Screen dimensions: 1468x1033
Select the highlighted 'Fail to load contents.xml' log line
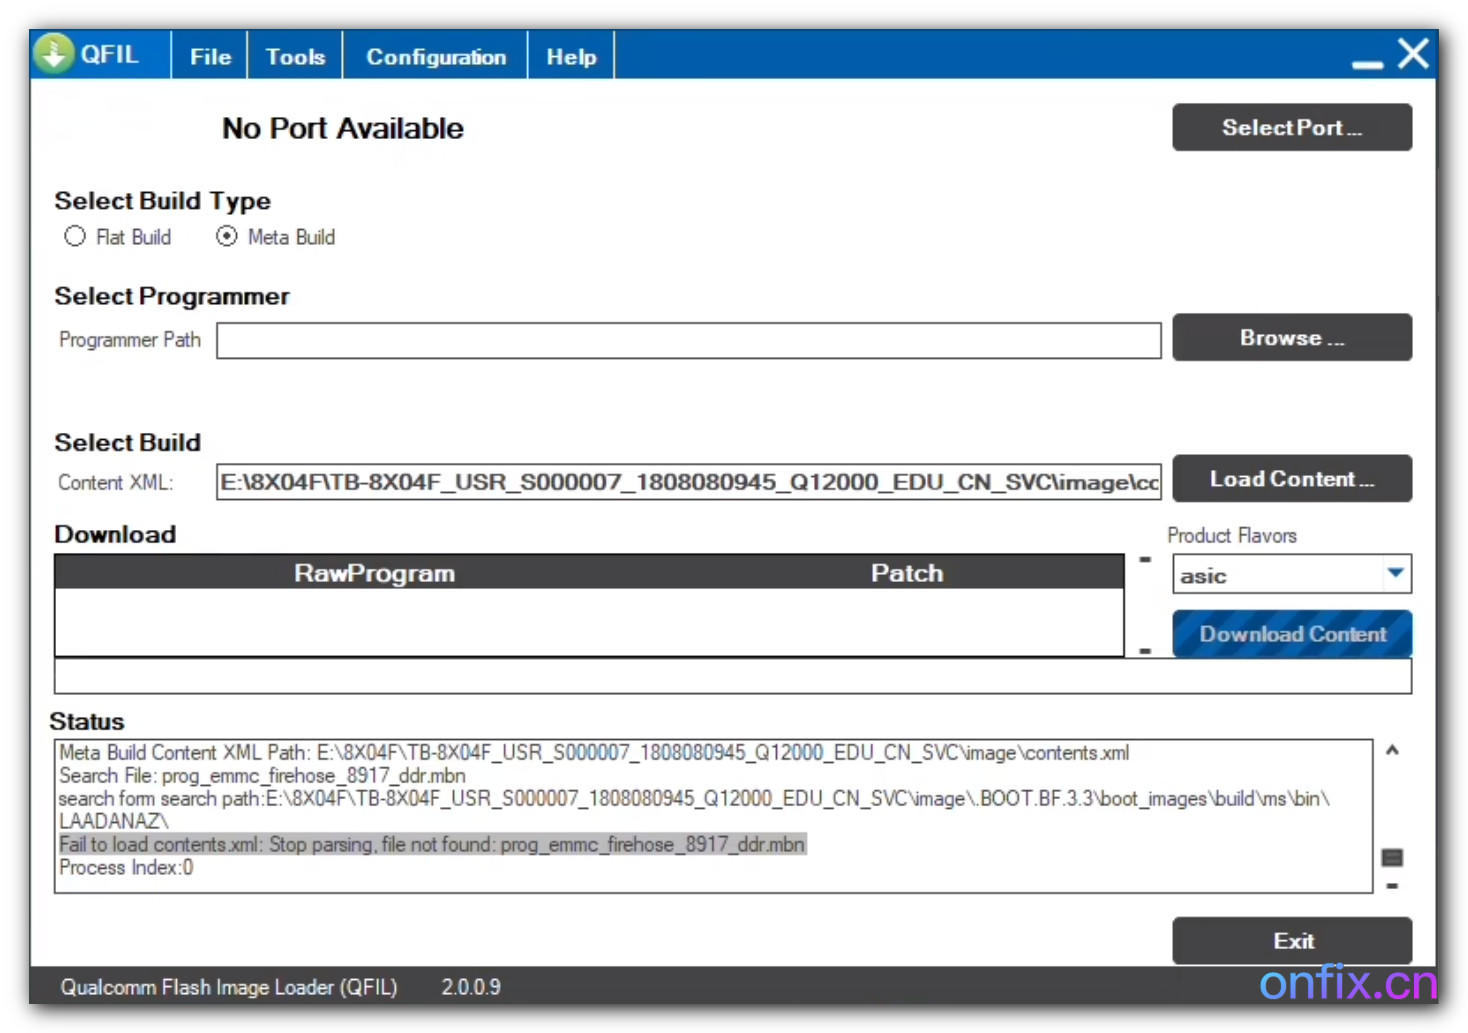coord(431,845)
